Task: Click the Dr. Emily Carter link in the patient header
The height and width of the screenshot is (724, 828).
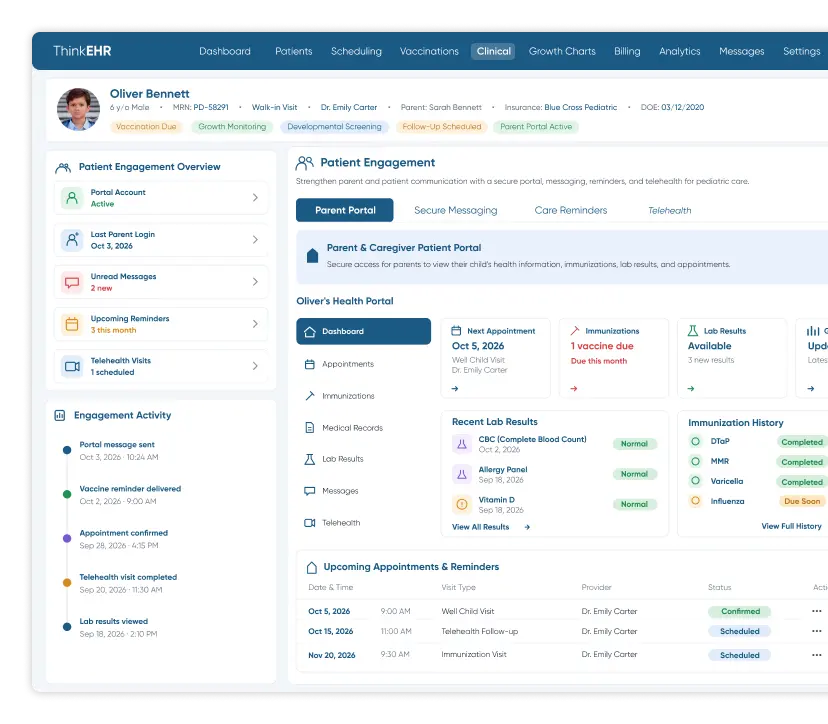Action: pos(349,107)
